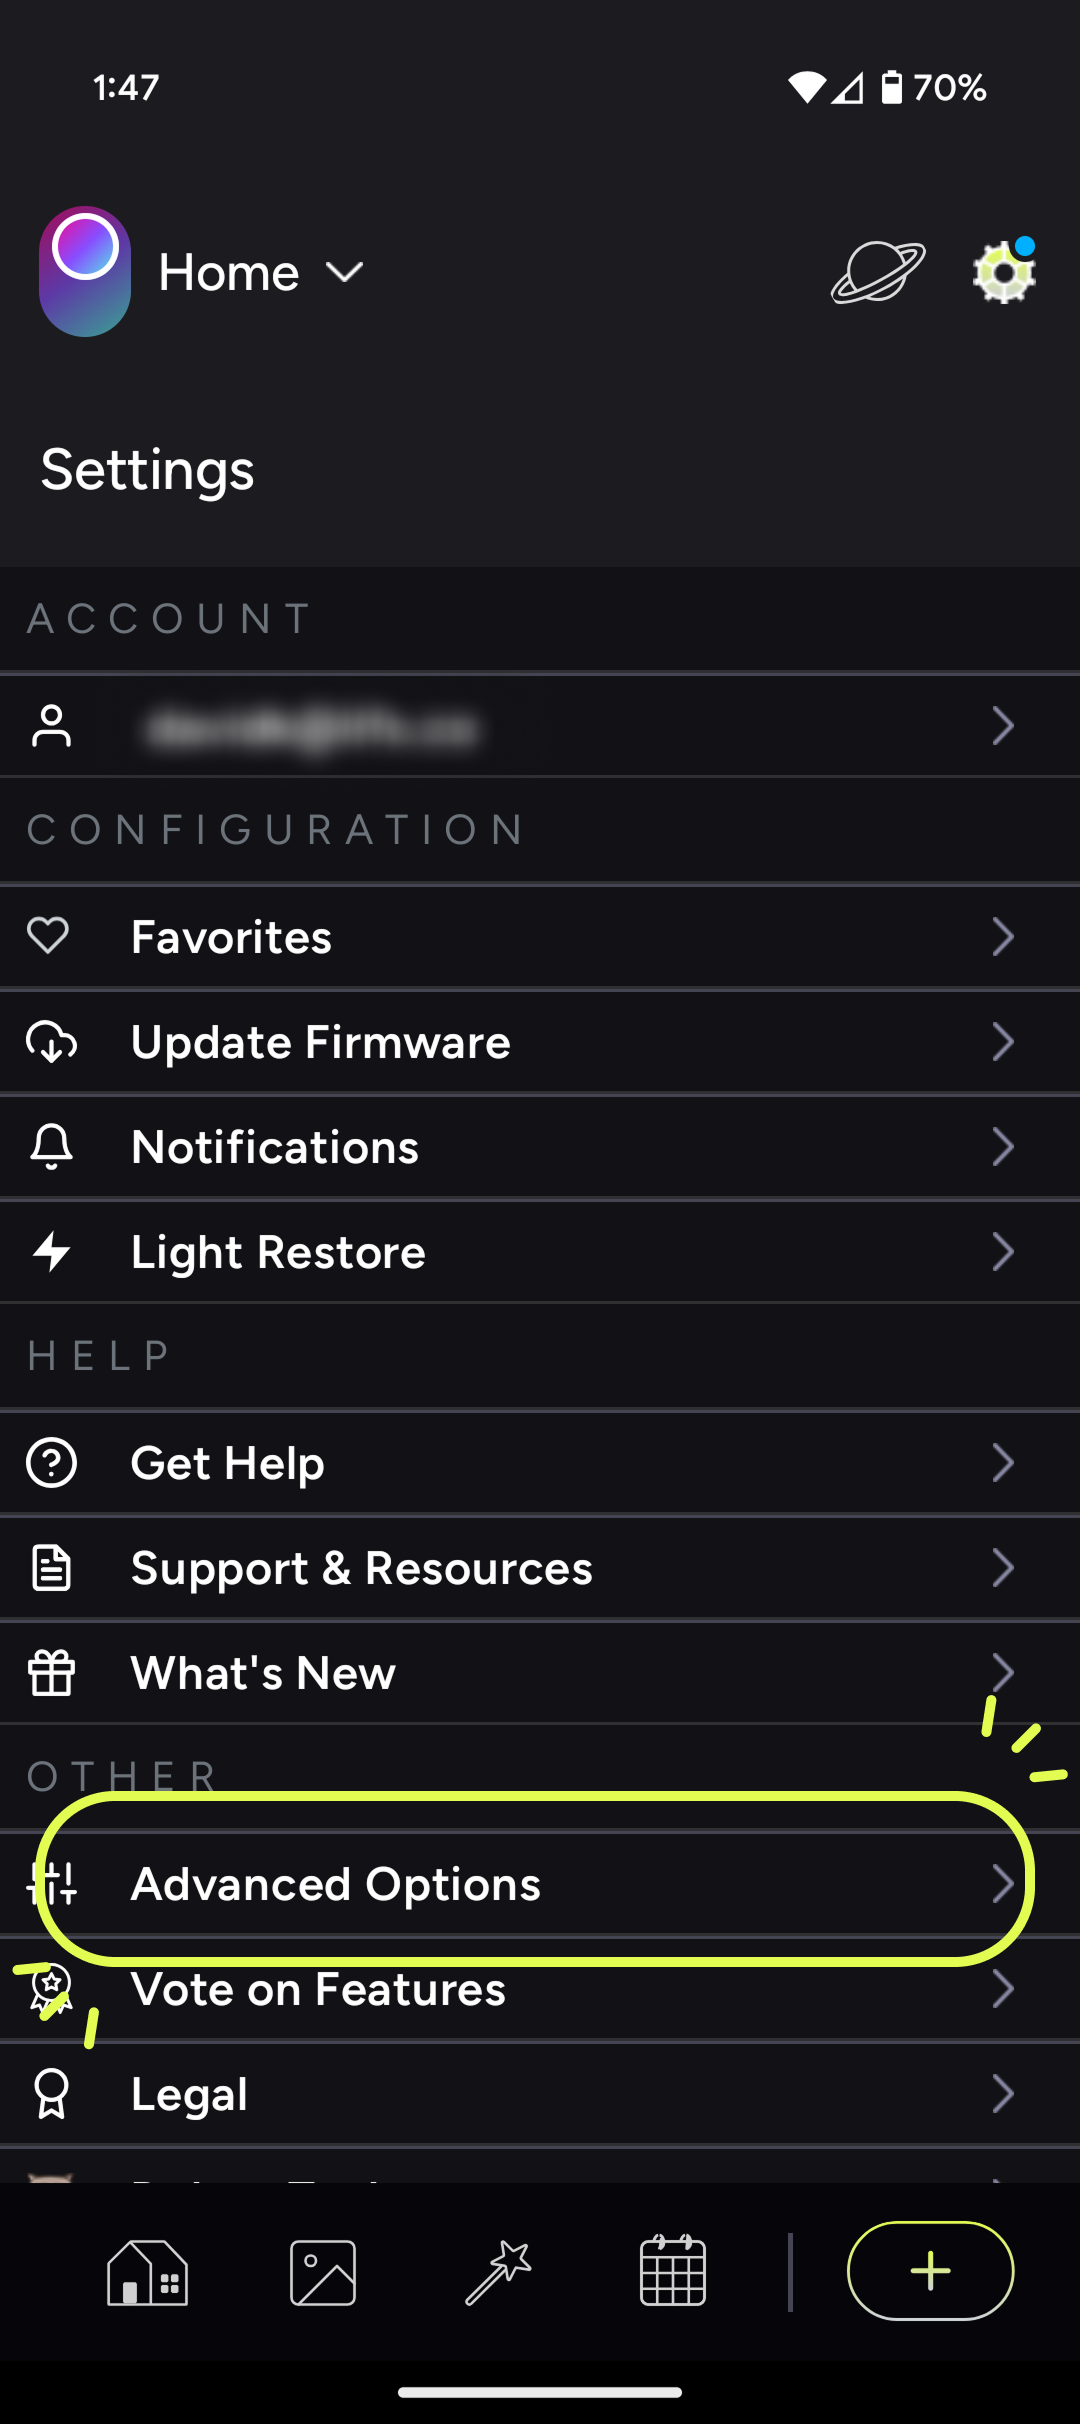Tap the settings gear icon
The image size is (1080, 2424).
coord(1004,272)
